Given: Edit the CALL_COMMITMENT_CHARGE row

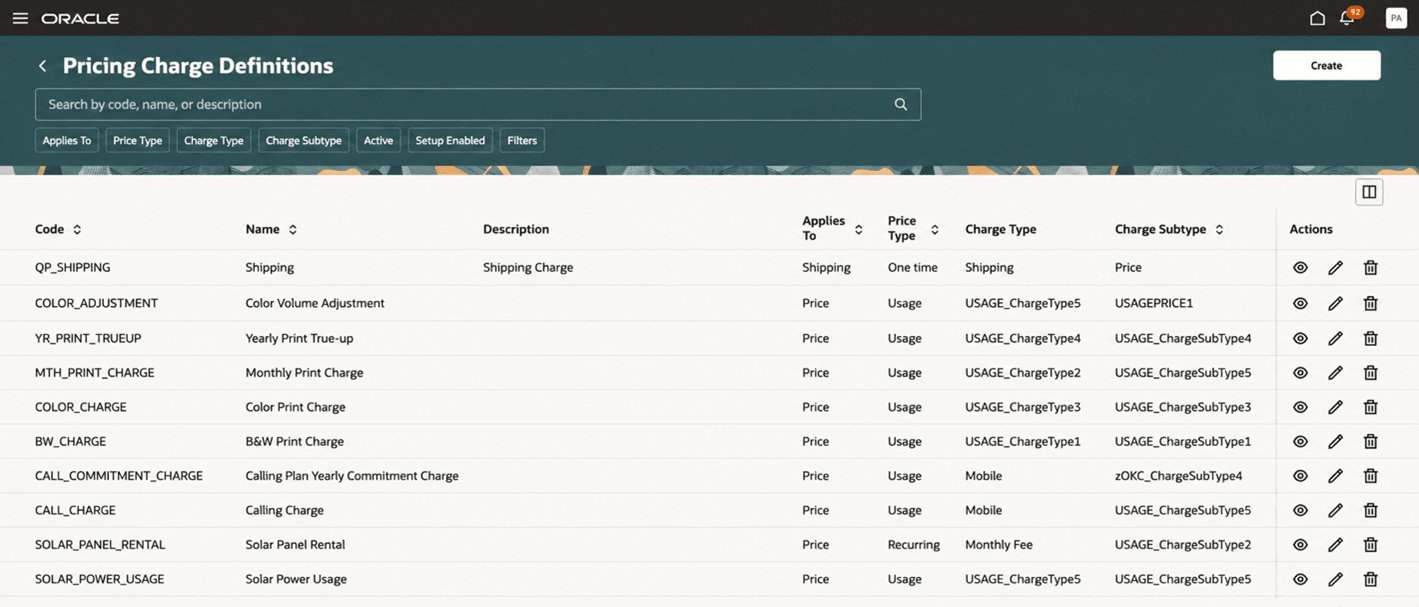Looking at the screenshot, I should coord(1335,476).
